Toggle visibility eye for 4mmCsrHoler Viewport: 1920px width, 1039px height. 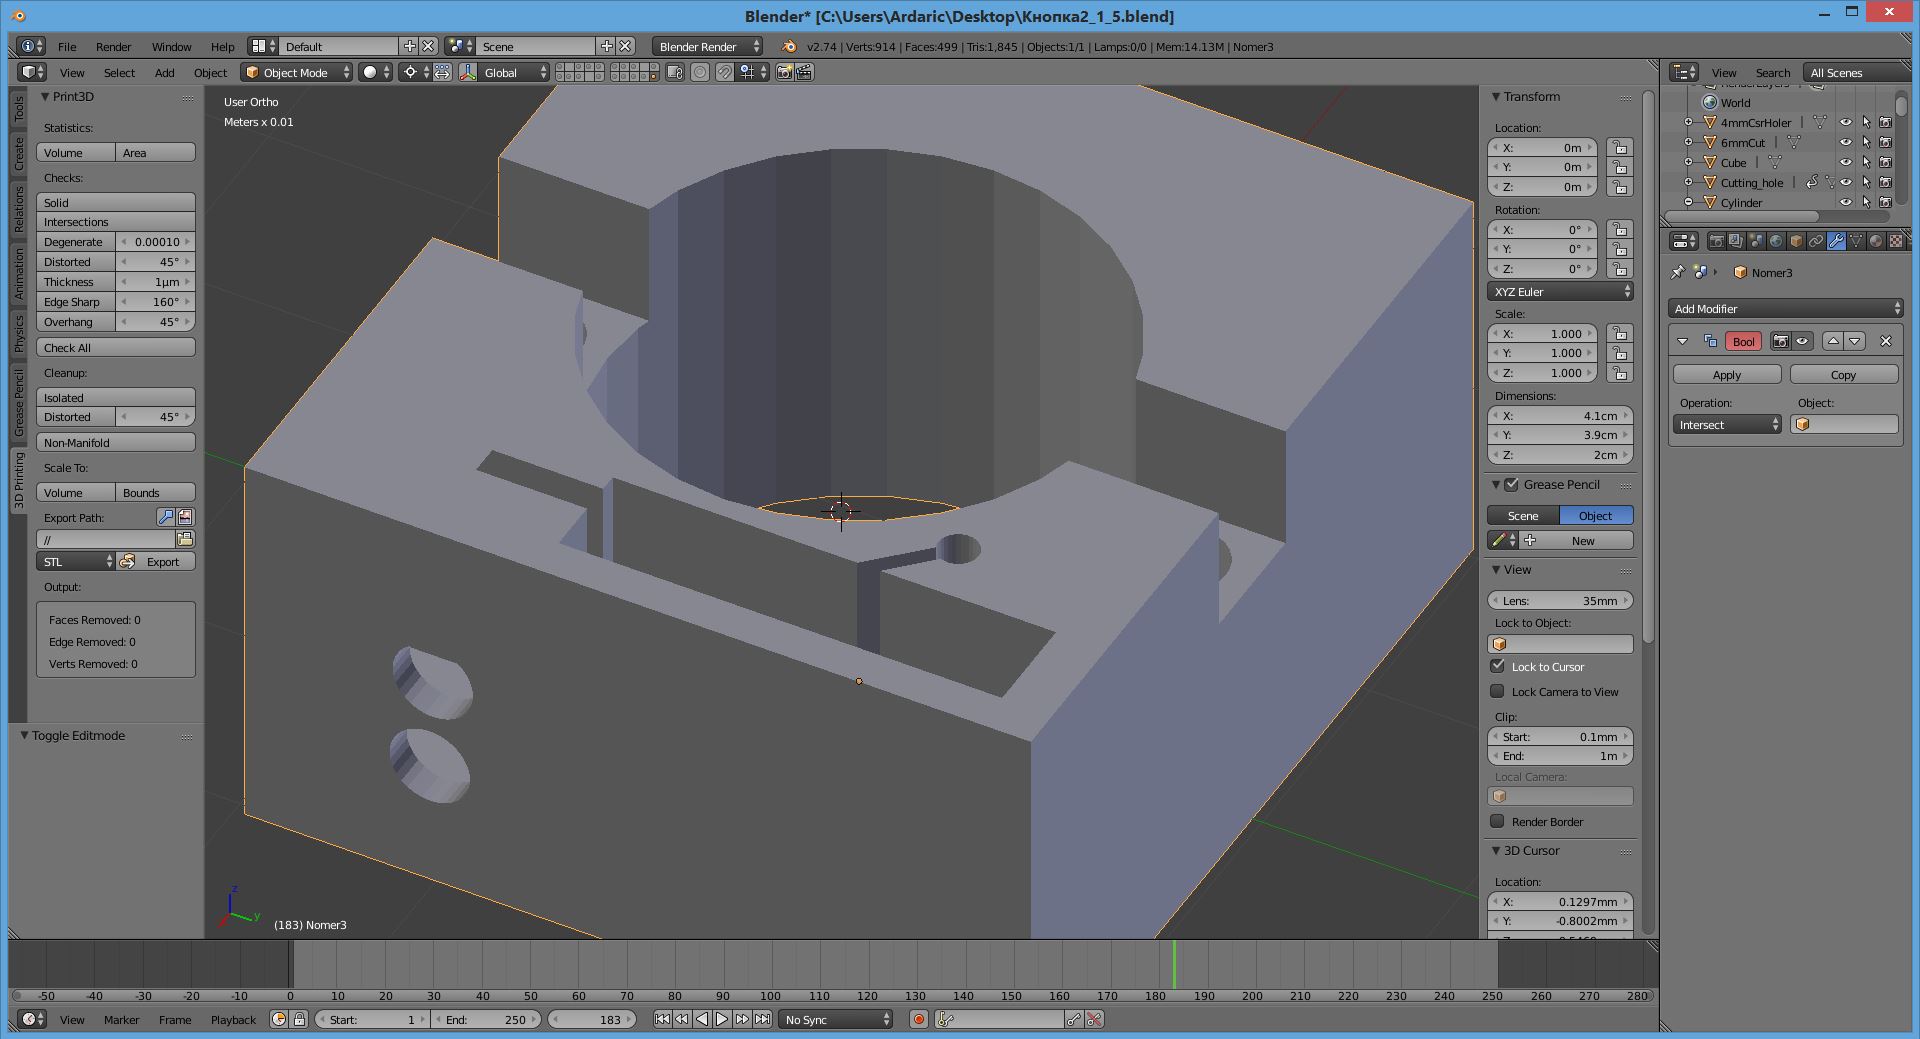[1846, 122]
